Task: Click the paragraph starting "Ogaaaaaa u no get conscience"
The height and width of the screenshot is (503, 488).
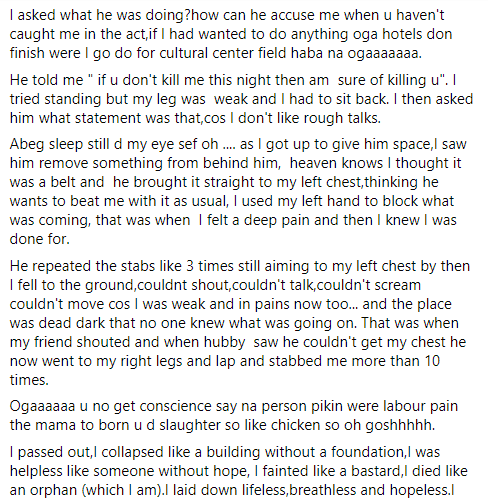Action: pyautogui.click(x=234, y=415)
